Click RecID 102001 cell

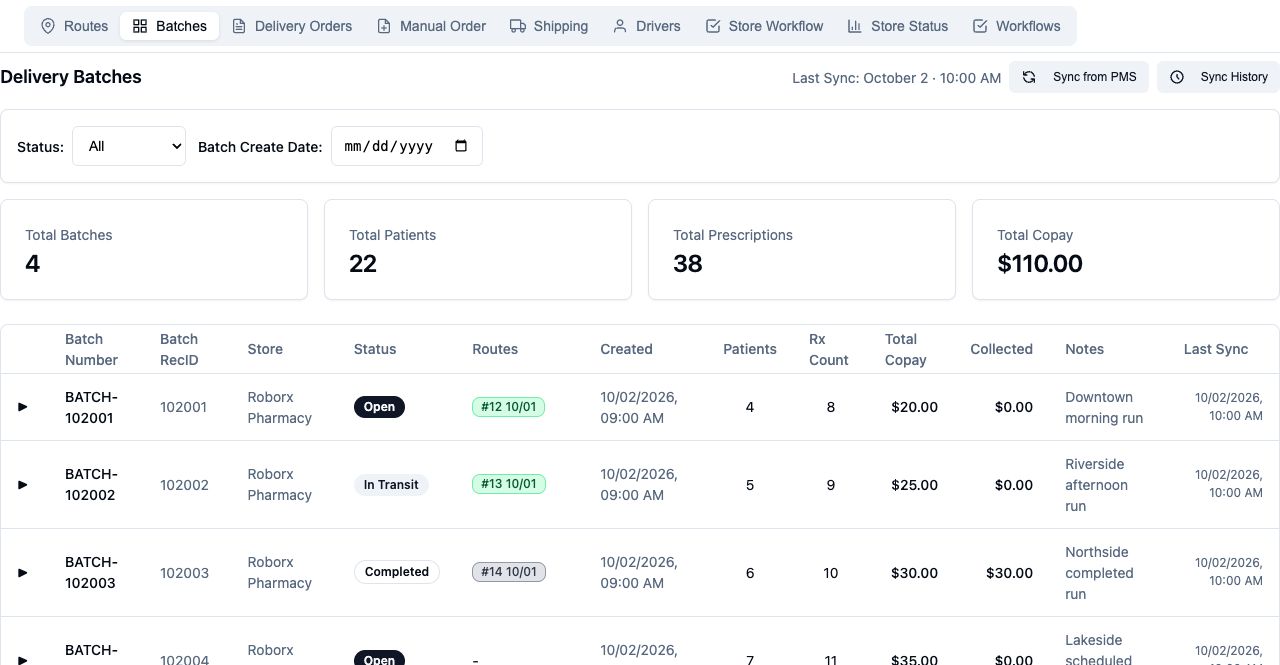[x=183, y=407]
